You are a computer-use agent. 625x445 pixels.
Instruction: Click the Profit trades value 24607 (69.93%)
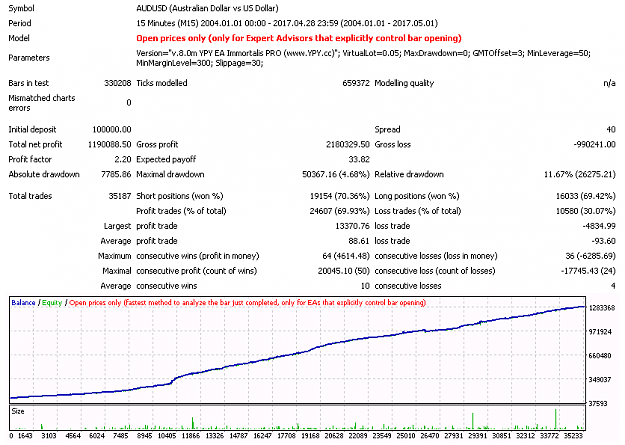point(340,211)
